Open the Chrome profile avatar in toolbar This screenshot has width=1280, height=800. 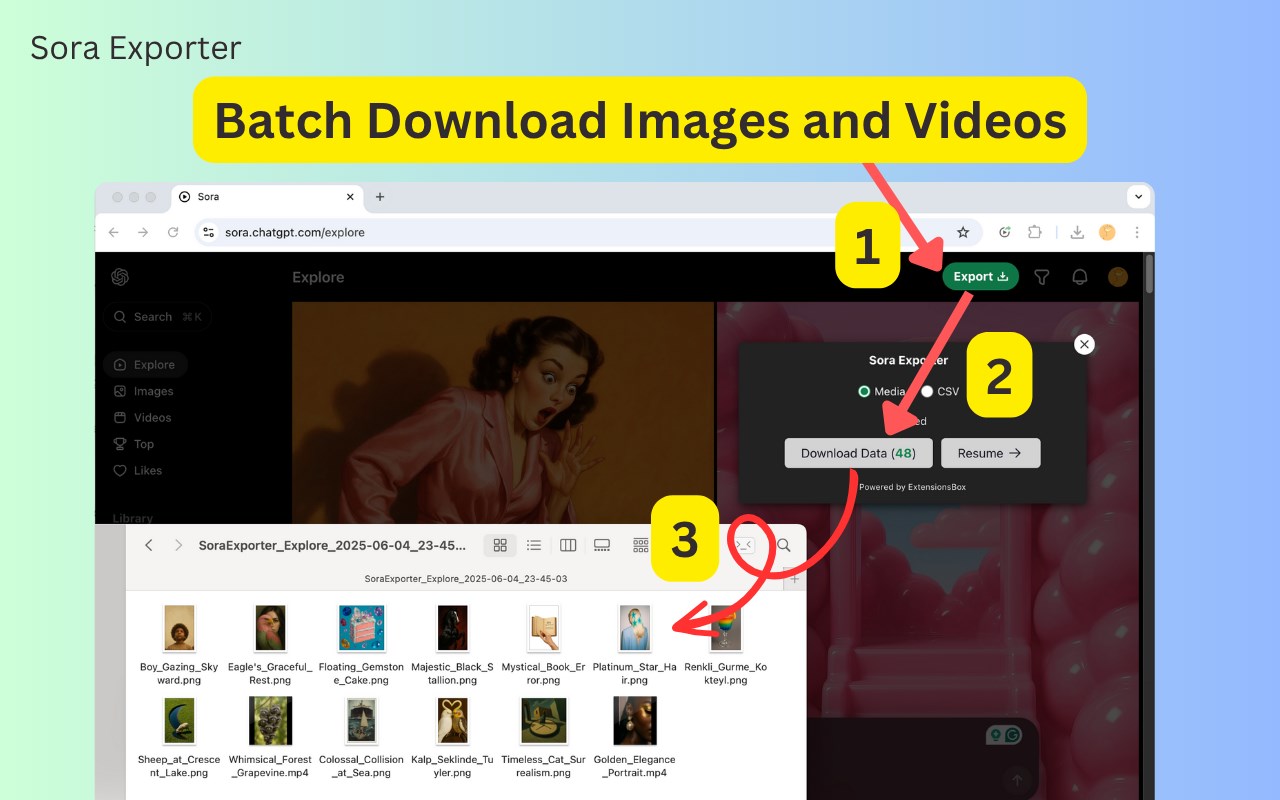click(1107, 232)
